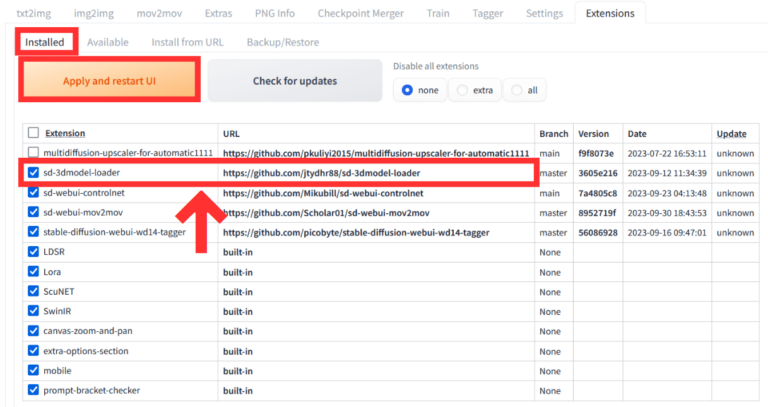Select the Available sub-tab
The height and width of the screenshot is (407, 768).
pyautogui.click(x=108, y=42)
